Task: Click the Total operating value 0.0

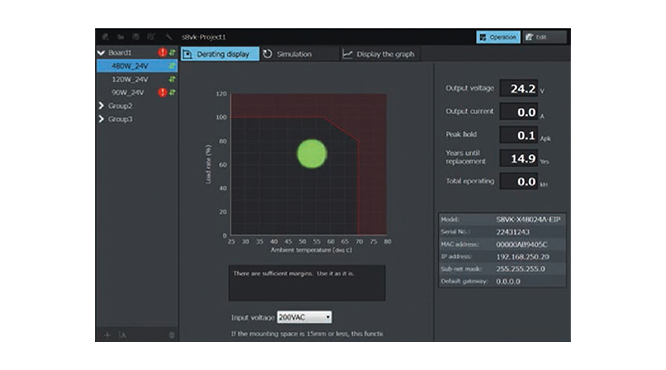Action: [x=519, y=181]
